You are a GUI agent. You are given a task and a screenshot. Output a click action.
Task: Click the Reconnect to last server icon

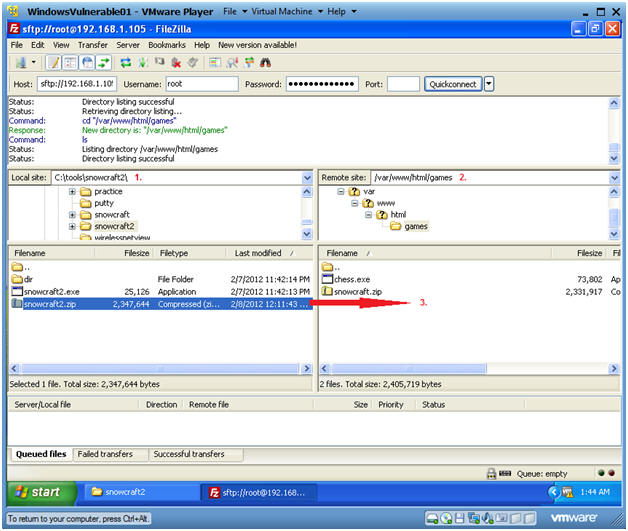pos(193,62)
